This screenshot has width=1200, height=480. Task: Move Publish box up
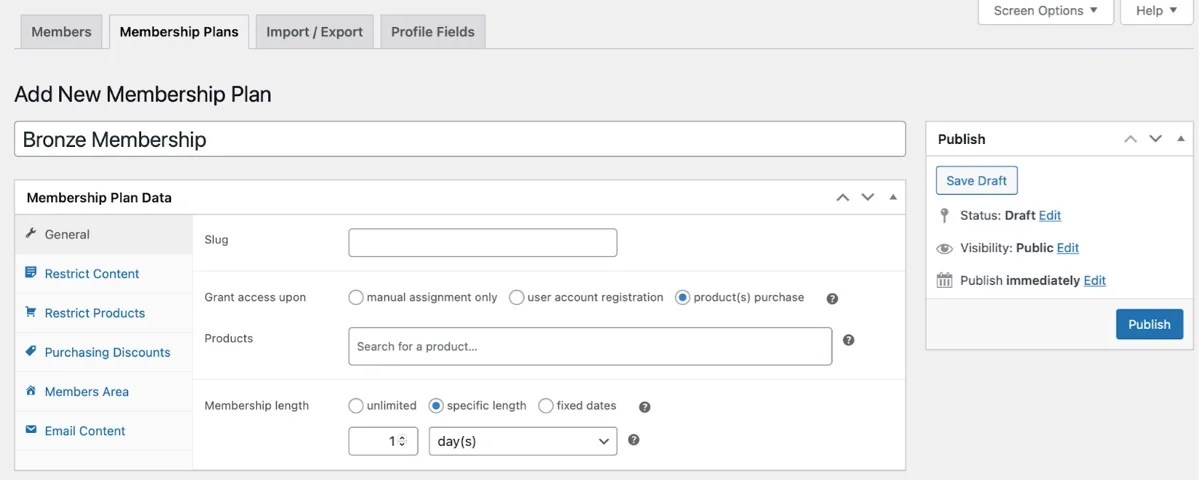(1131, 139)
